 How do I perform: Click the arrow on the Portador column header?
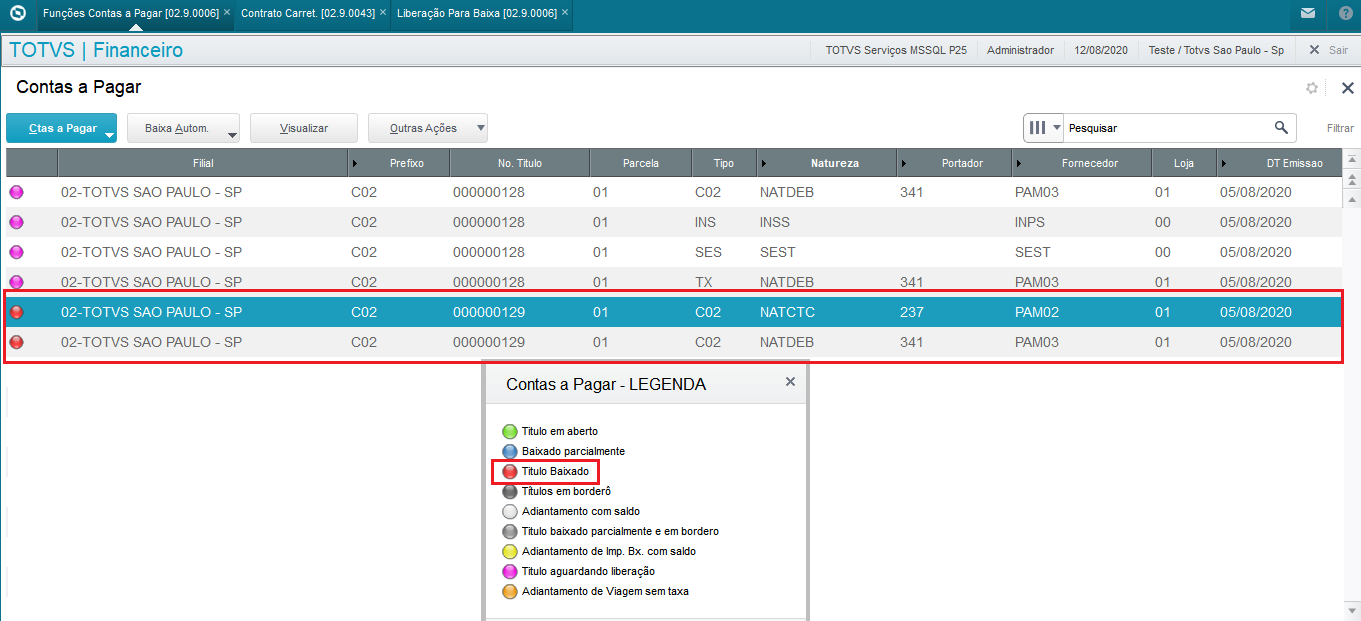(x=904, y=163)
